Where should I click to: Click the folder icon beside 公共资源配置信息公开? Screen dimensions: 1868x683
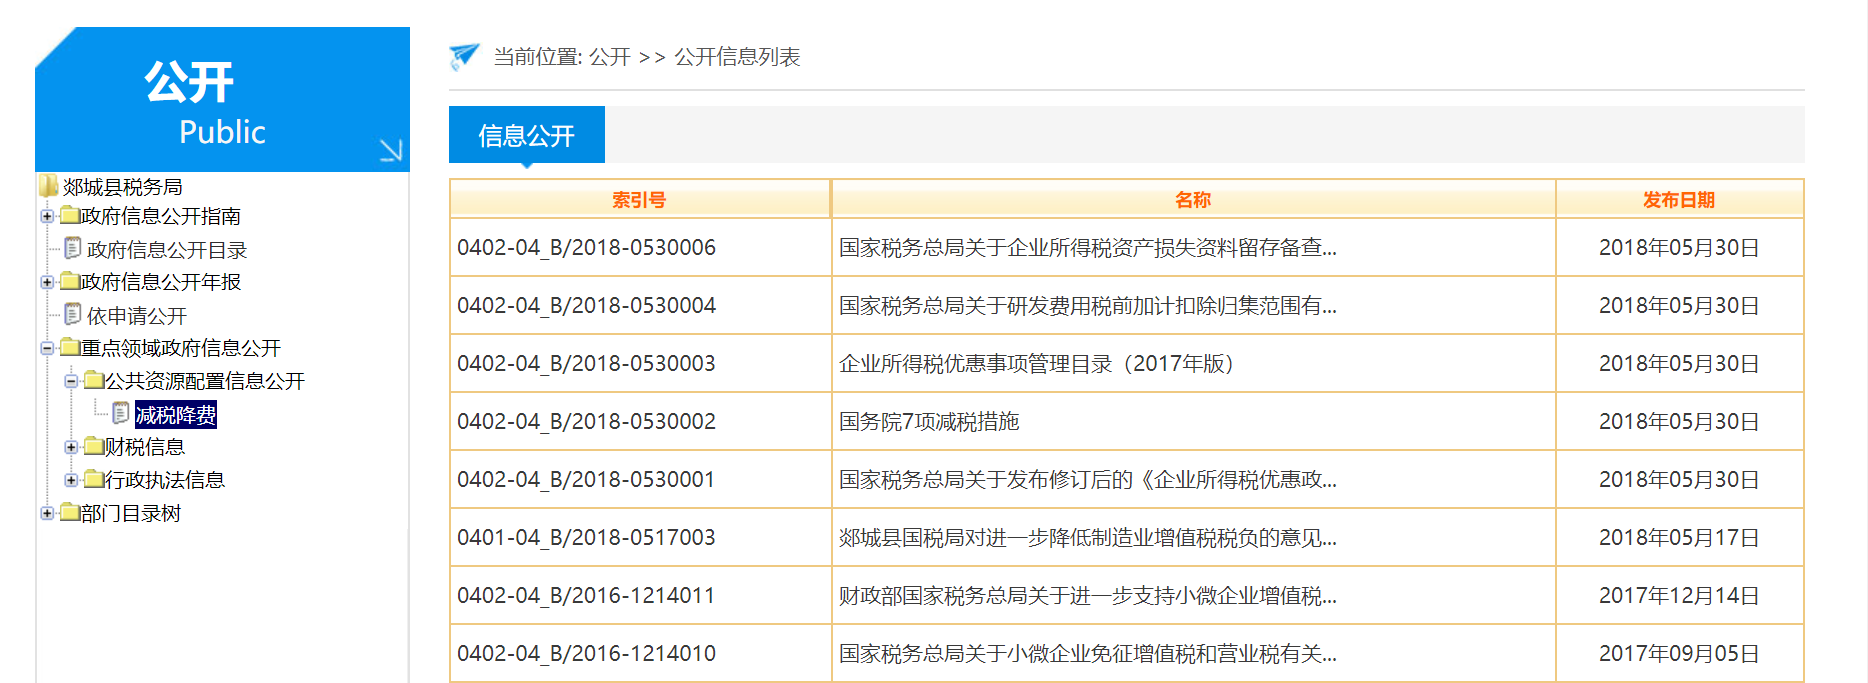point(93,380)
